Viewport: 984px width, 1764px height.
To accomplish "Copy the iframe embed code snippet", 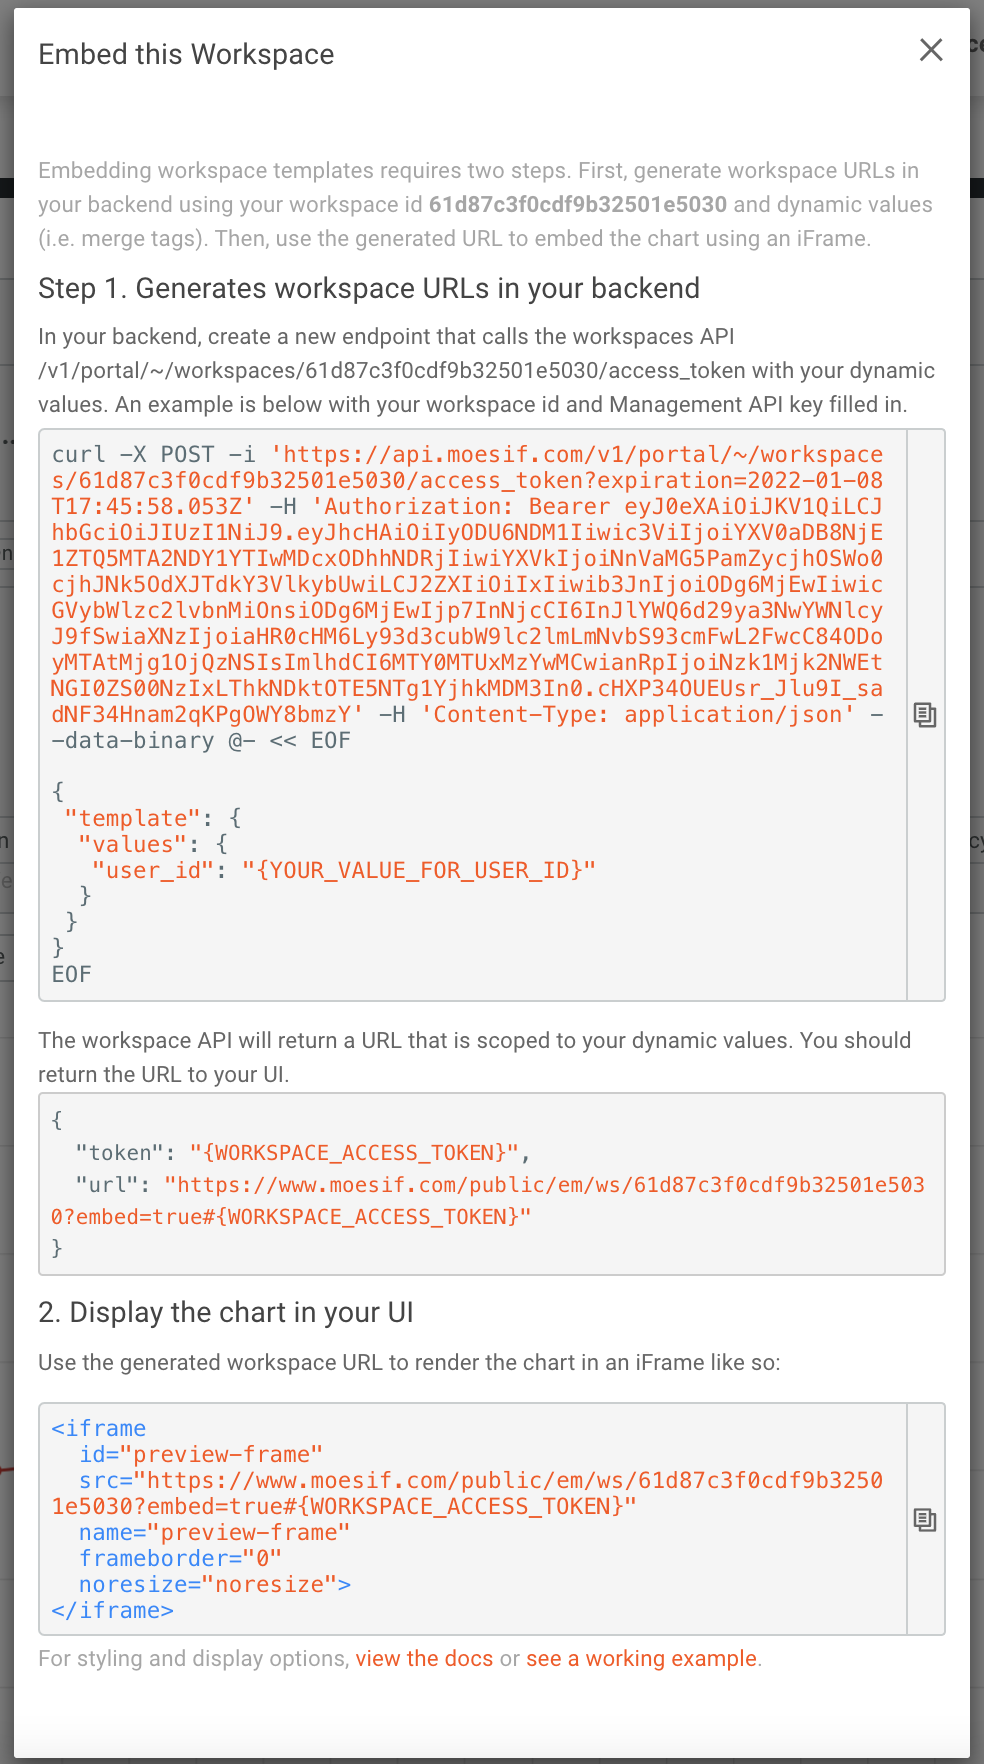I will 925,1520.
